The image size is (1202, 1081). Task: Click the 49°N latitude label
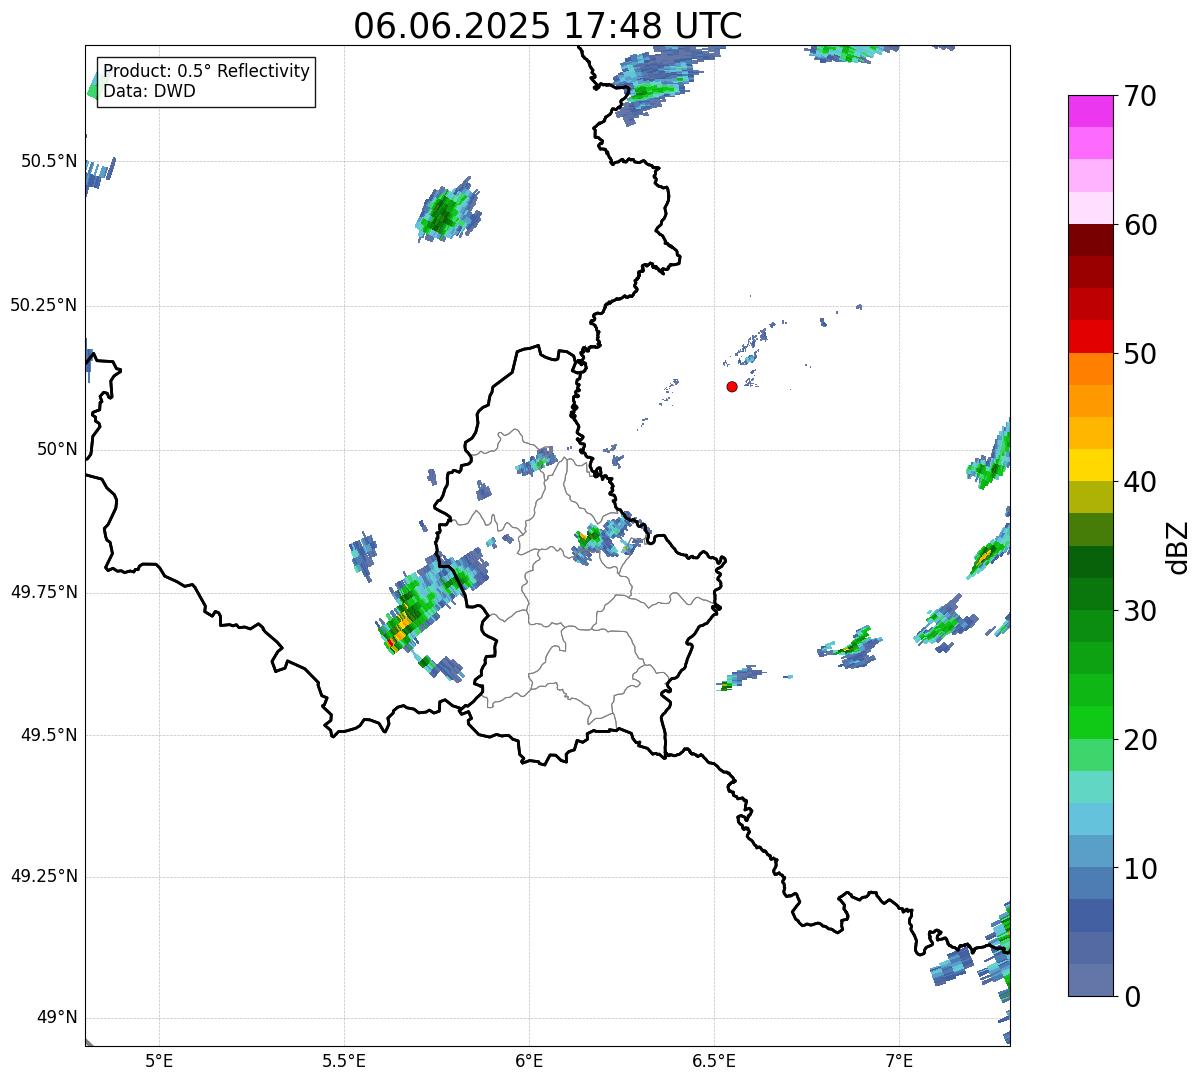(x=57, y=1018)
